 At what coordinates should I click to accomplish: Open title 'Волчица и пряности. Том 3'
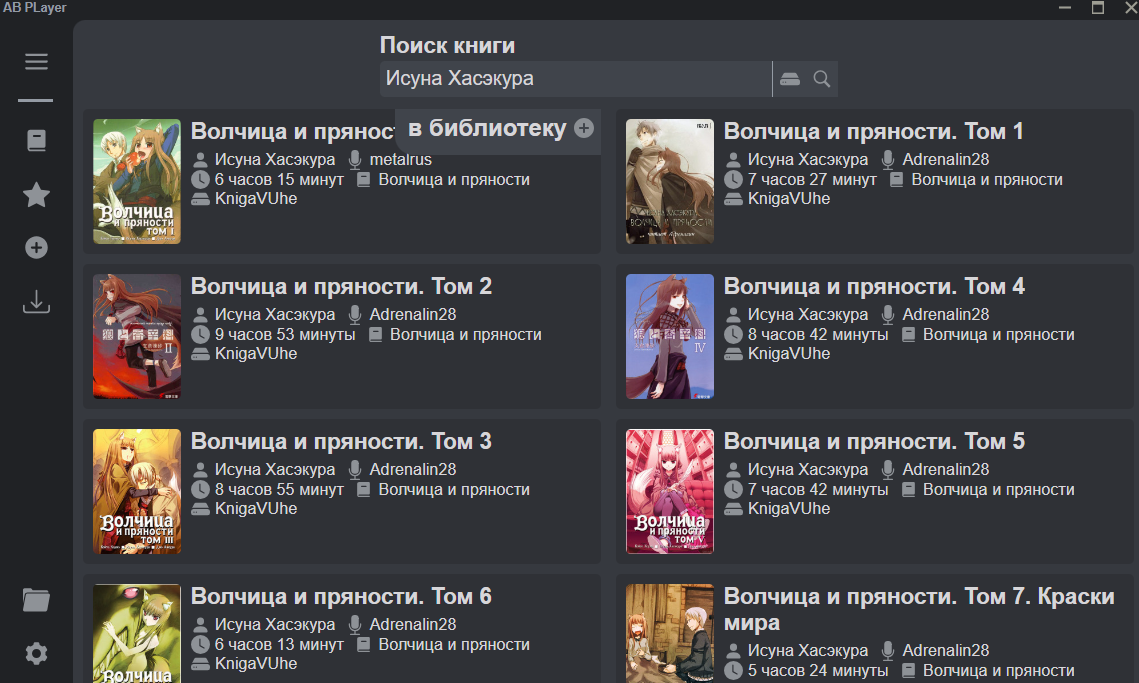click(341, 441)
